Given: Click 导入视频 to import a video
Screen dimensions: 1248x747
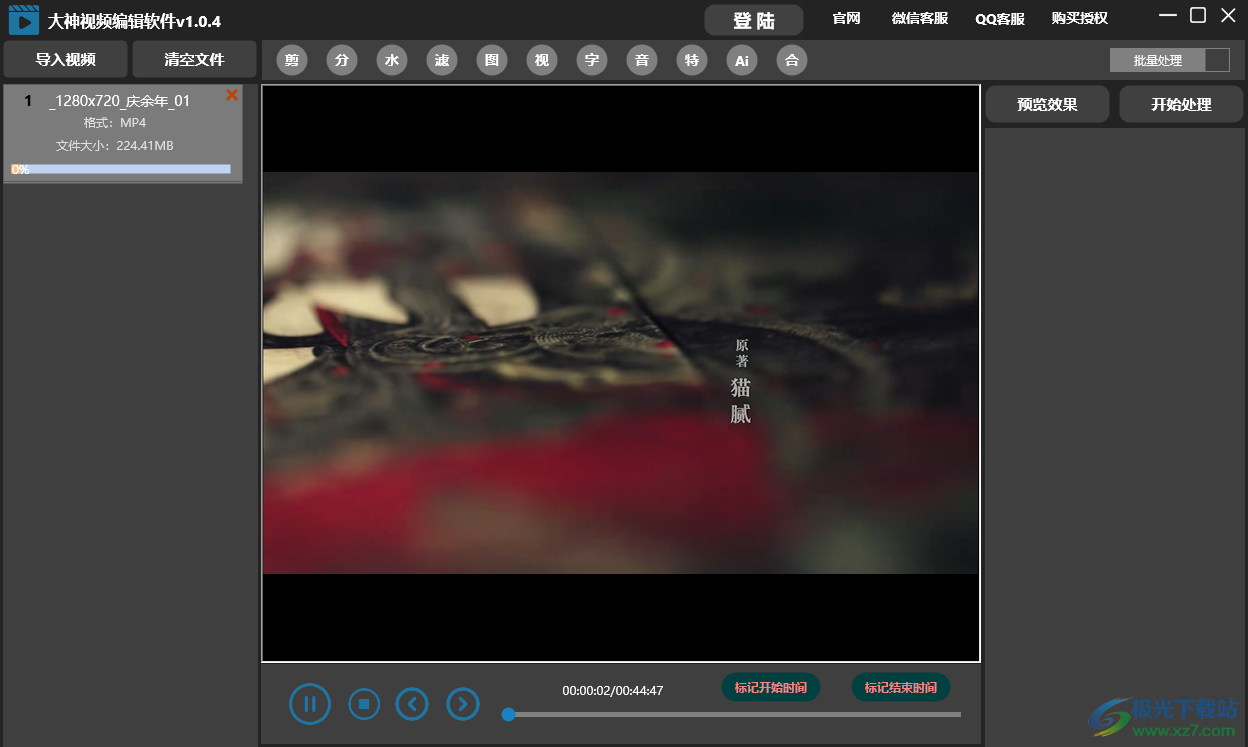Looking at the screenshot, I should pyautogui.click(x=66, y=60).
